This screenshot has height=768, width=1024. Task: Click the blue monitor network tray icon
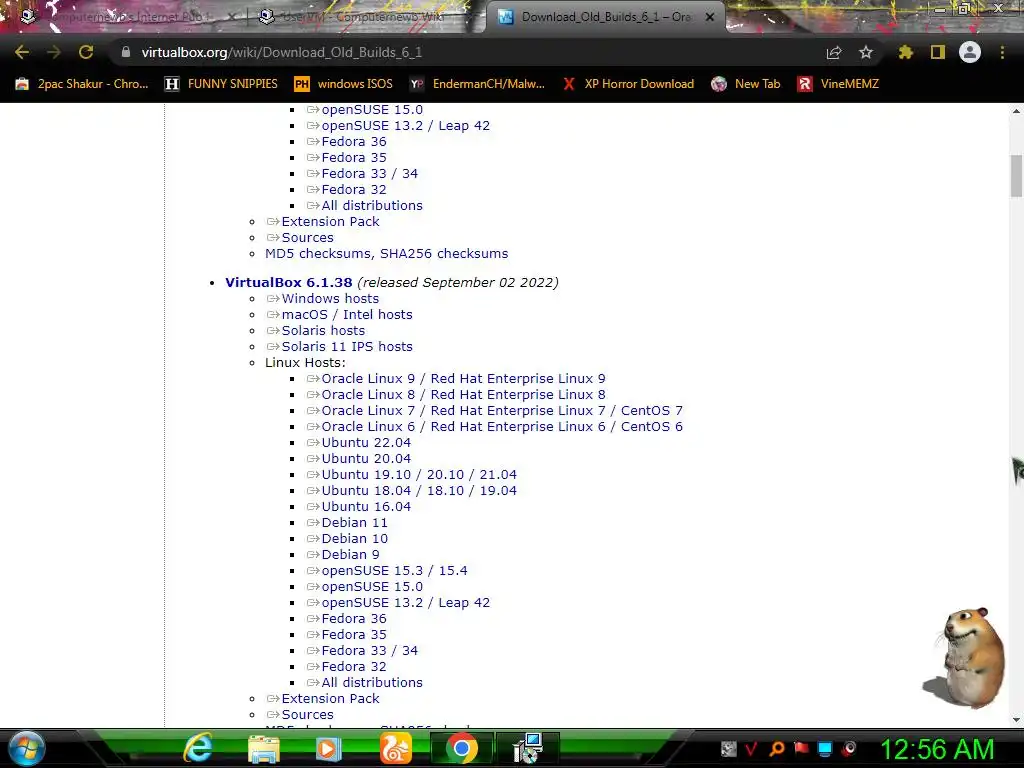tap(825, 748)
